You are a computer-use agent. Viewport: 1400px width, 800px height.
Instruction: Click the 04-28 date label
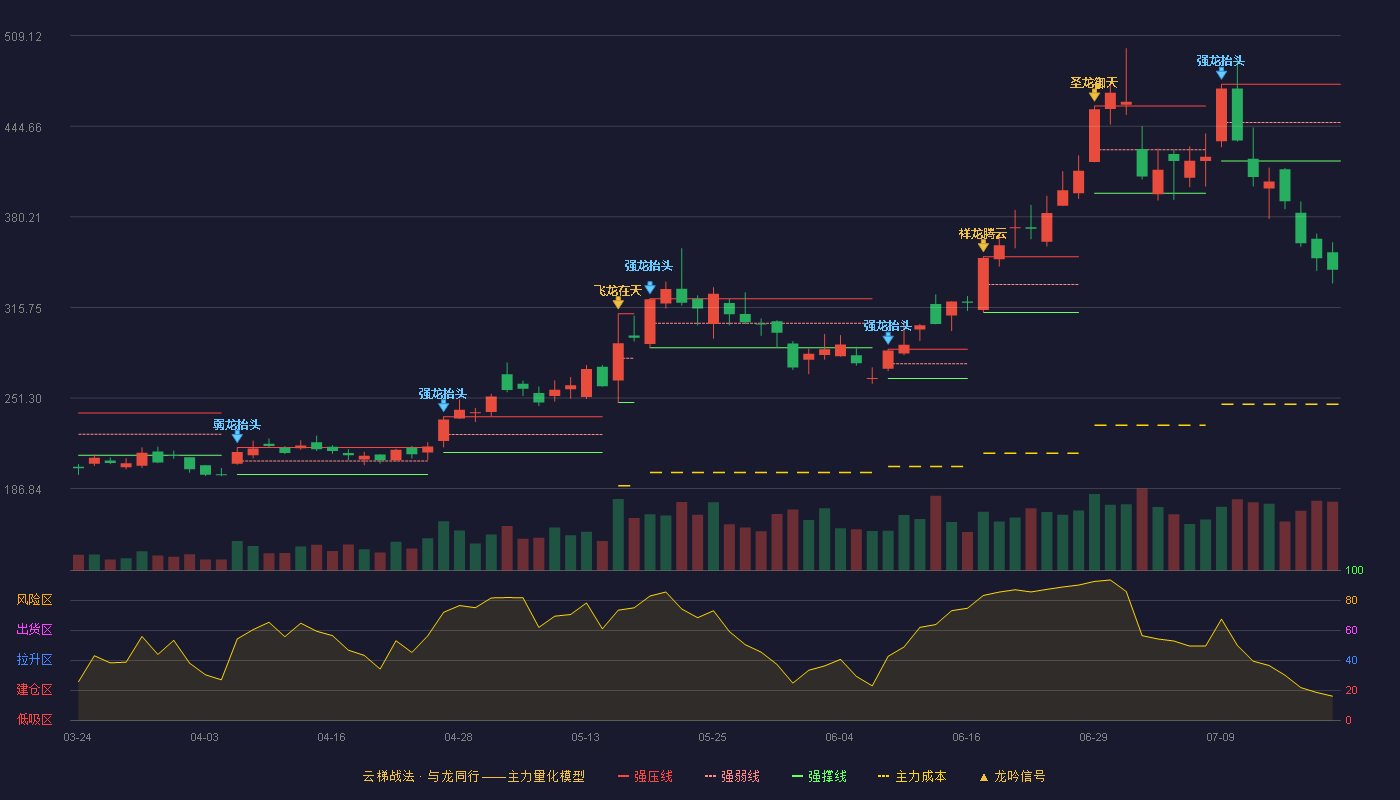click(459, 737)
